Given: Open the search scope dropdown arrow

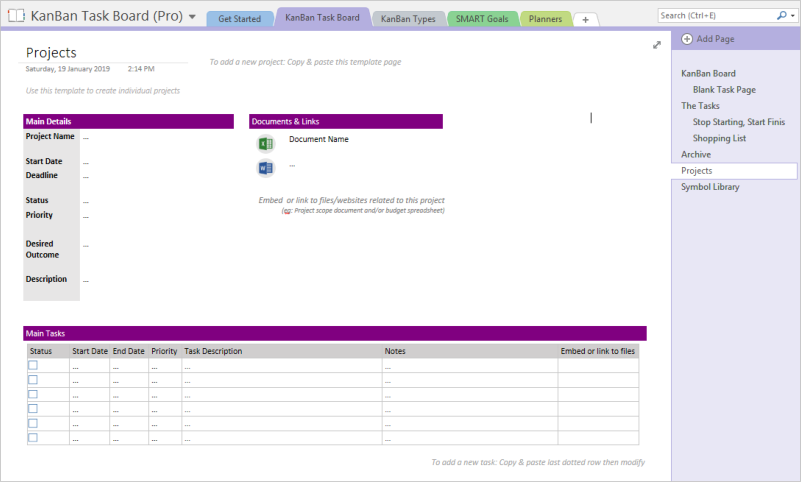Looking at the screenshot, I should (x=791, y=16).
